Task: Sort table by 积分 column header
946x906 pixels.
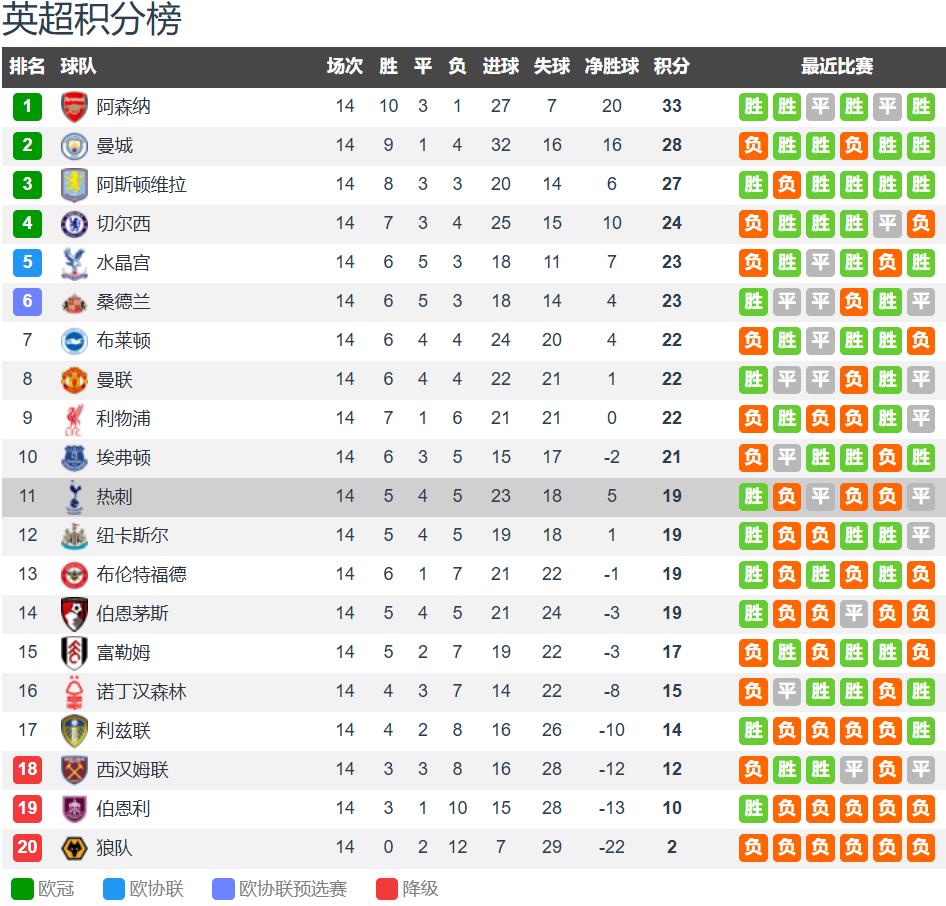Action: coord(671,66)
